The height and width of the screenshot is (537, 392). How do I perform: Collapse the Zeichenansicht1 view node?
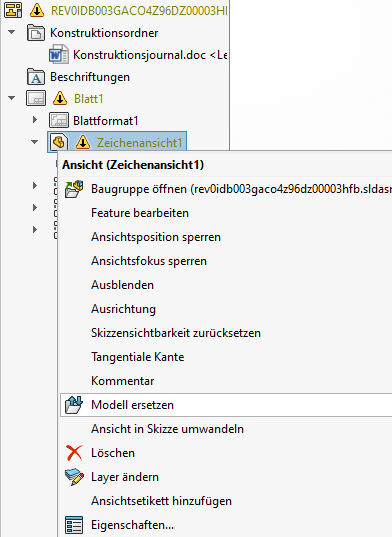pyautogui.click(x=35, y=142)
